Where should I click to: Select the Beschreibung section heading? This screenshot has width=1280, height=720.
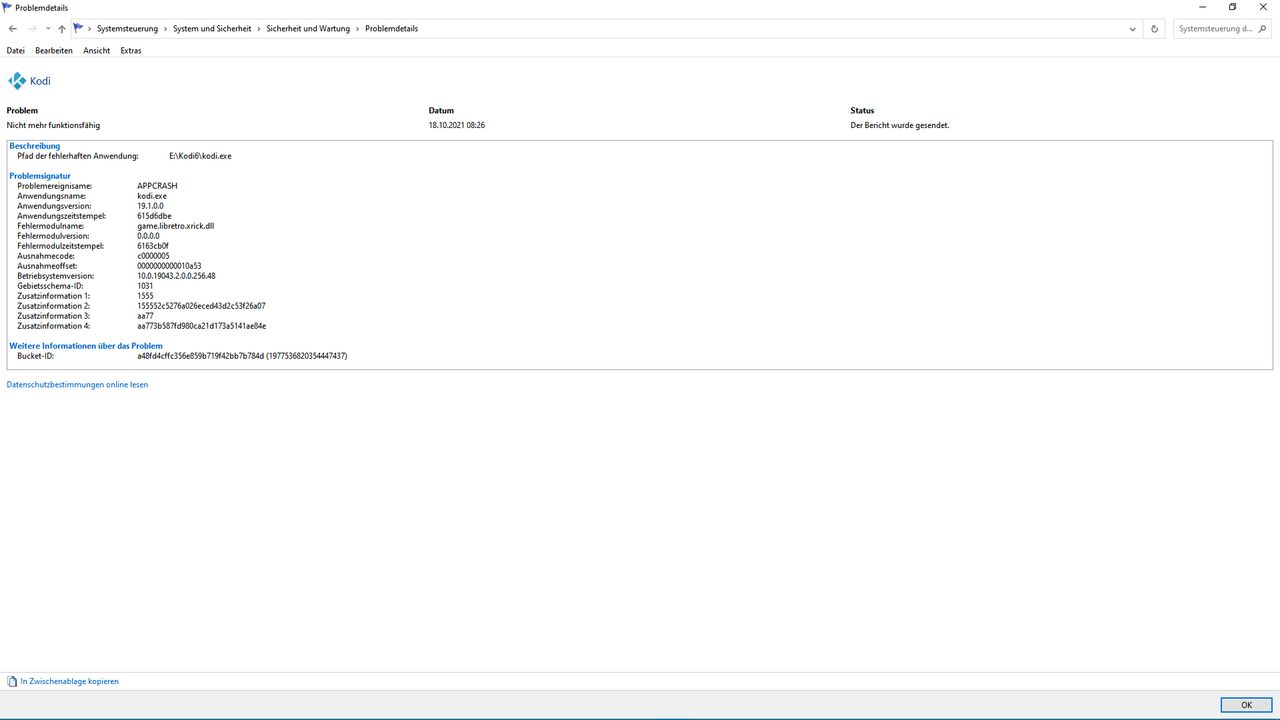pos(35,146)
